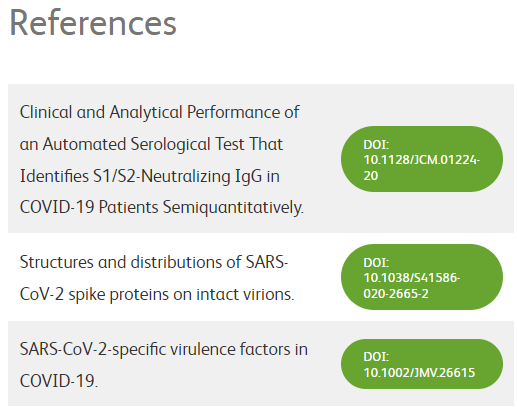This screenshot has height=409, width=517.
Task: Click the 'COVID-19 Patients Semiquantitatively' text line
Action: click(x=162, y=207)
